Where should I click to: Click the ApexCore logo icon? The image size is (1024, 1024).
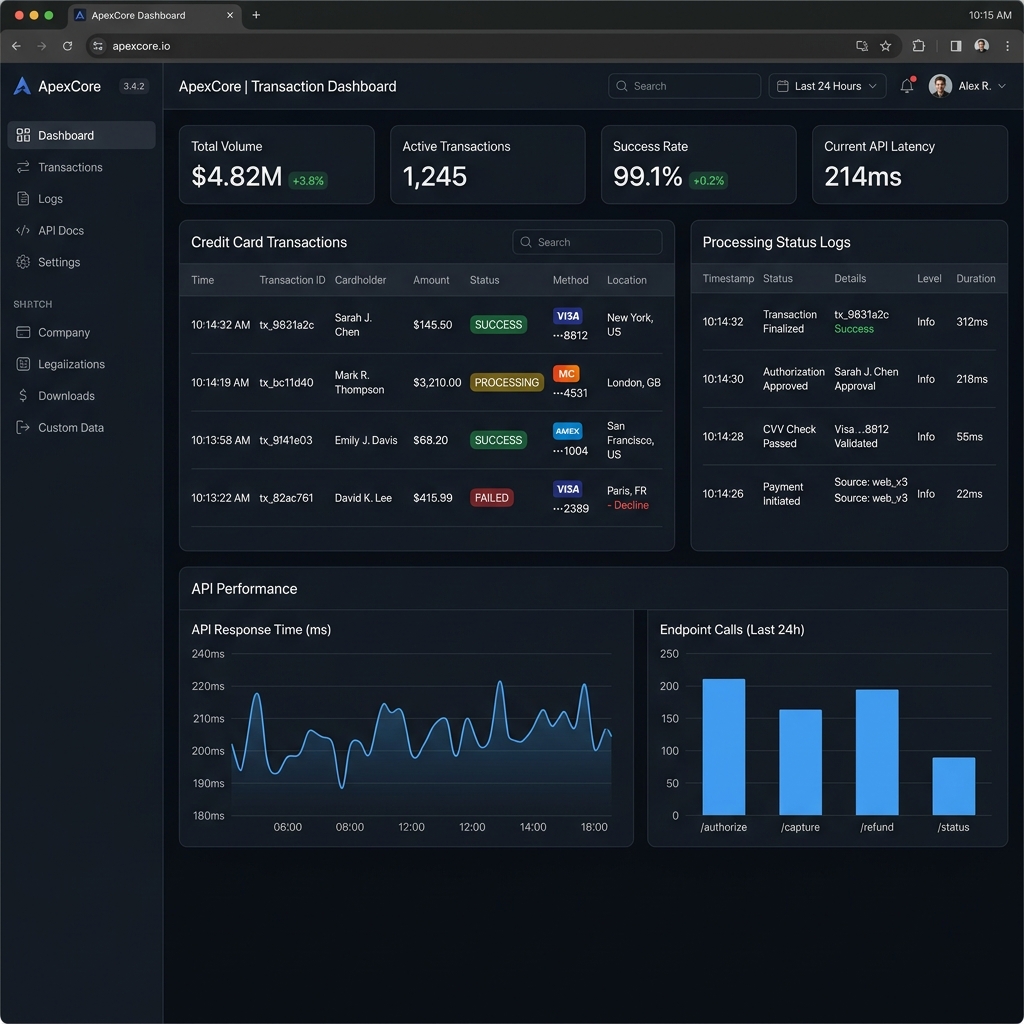click(x=22, y=86)
